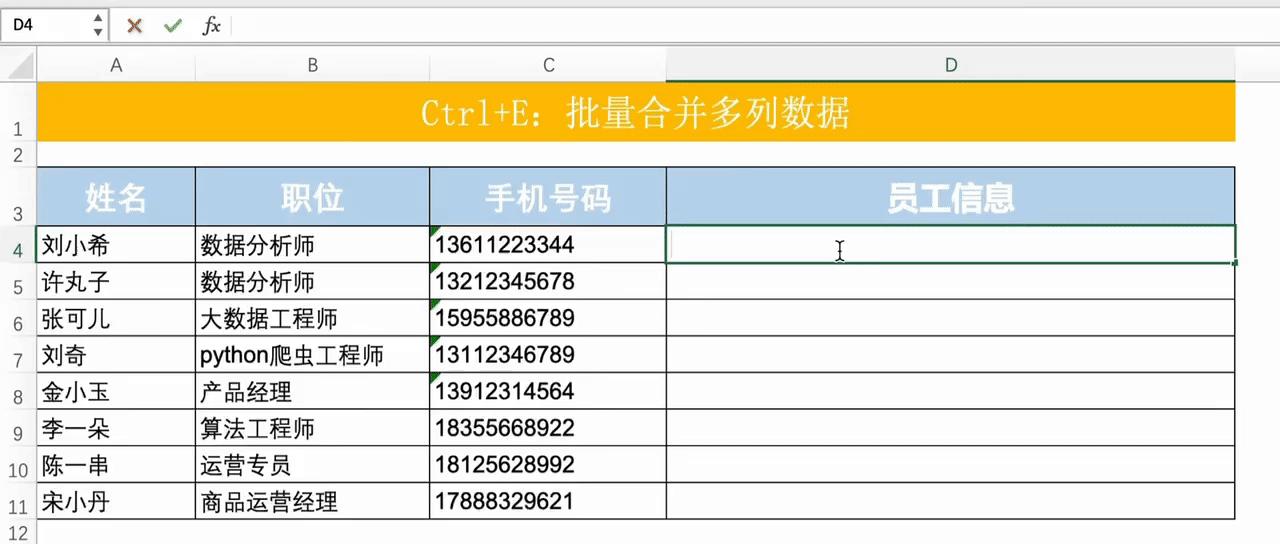Select row 4 header
Screen dimensions: 1280x544
click(x=18, y=245)
